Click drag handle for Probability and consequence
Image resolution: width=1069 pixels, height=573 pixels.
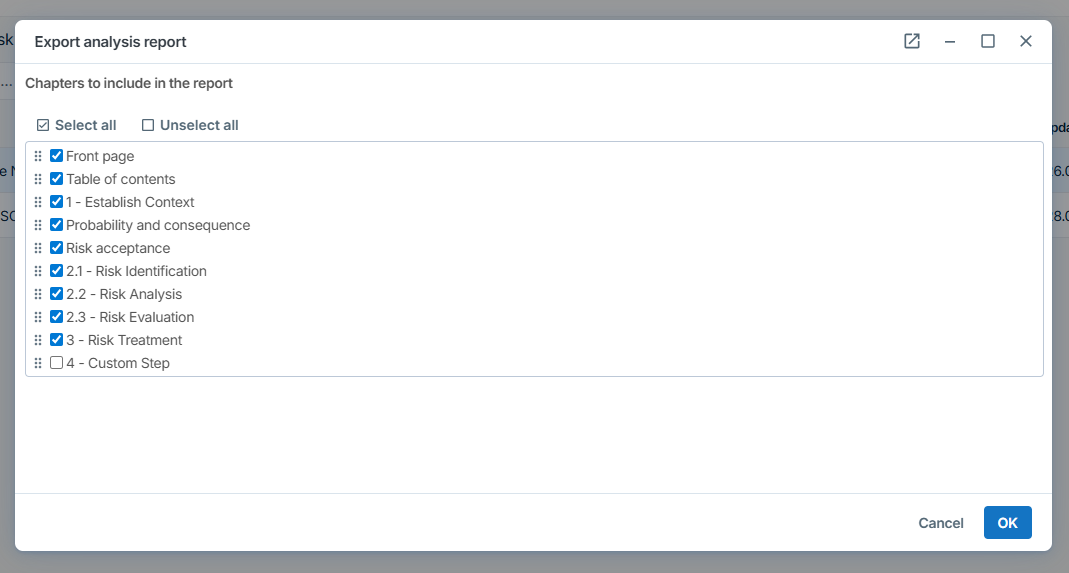38,225
